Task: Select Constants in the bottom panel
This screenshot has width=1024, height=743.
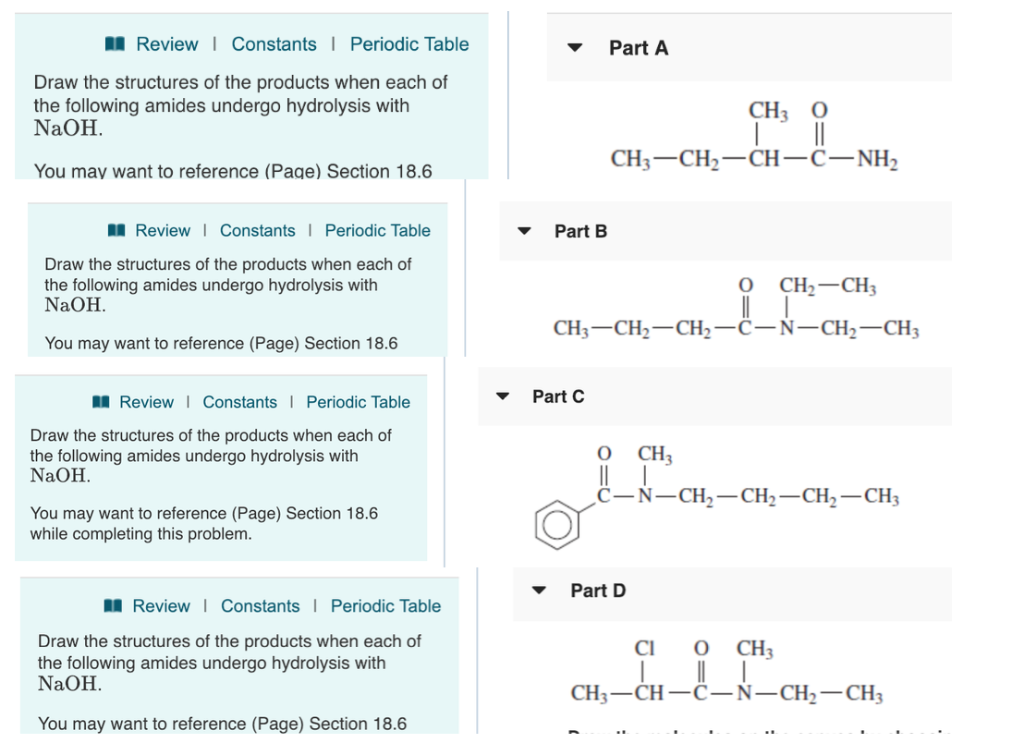Action: click(x=260, y=606)
